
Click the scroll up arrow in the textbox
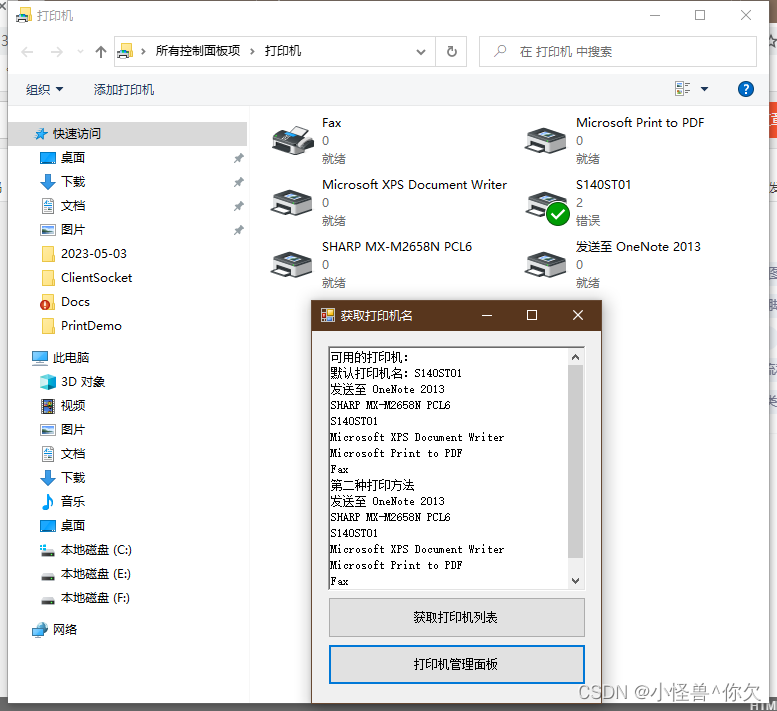point(575,357)
